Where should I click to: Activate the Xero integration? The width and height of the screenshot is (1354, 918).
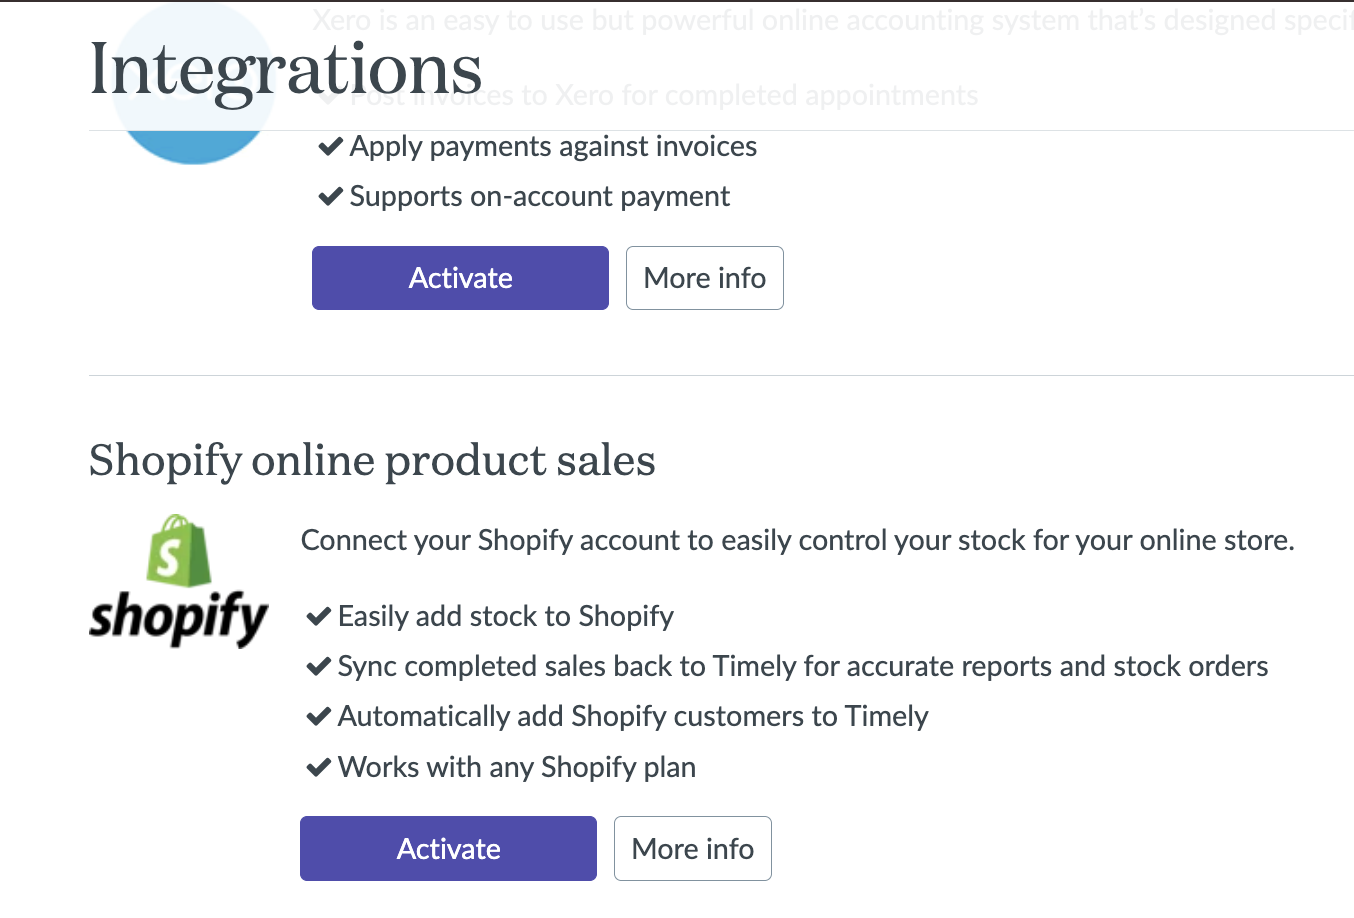(460, 278)
